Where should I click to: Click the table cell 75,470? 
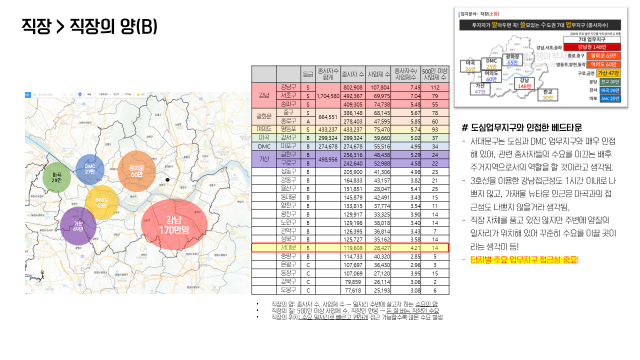[378, 129]
